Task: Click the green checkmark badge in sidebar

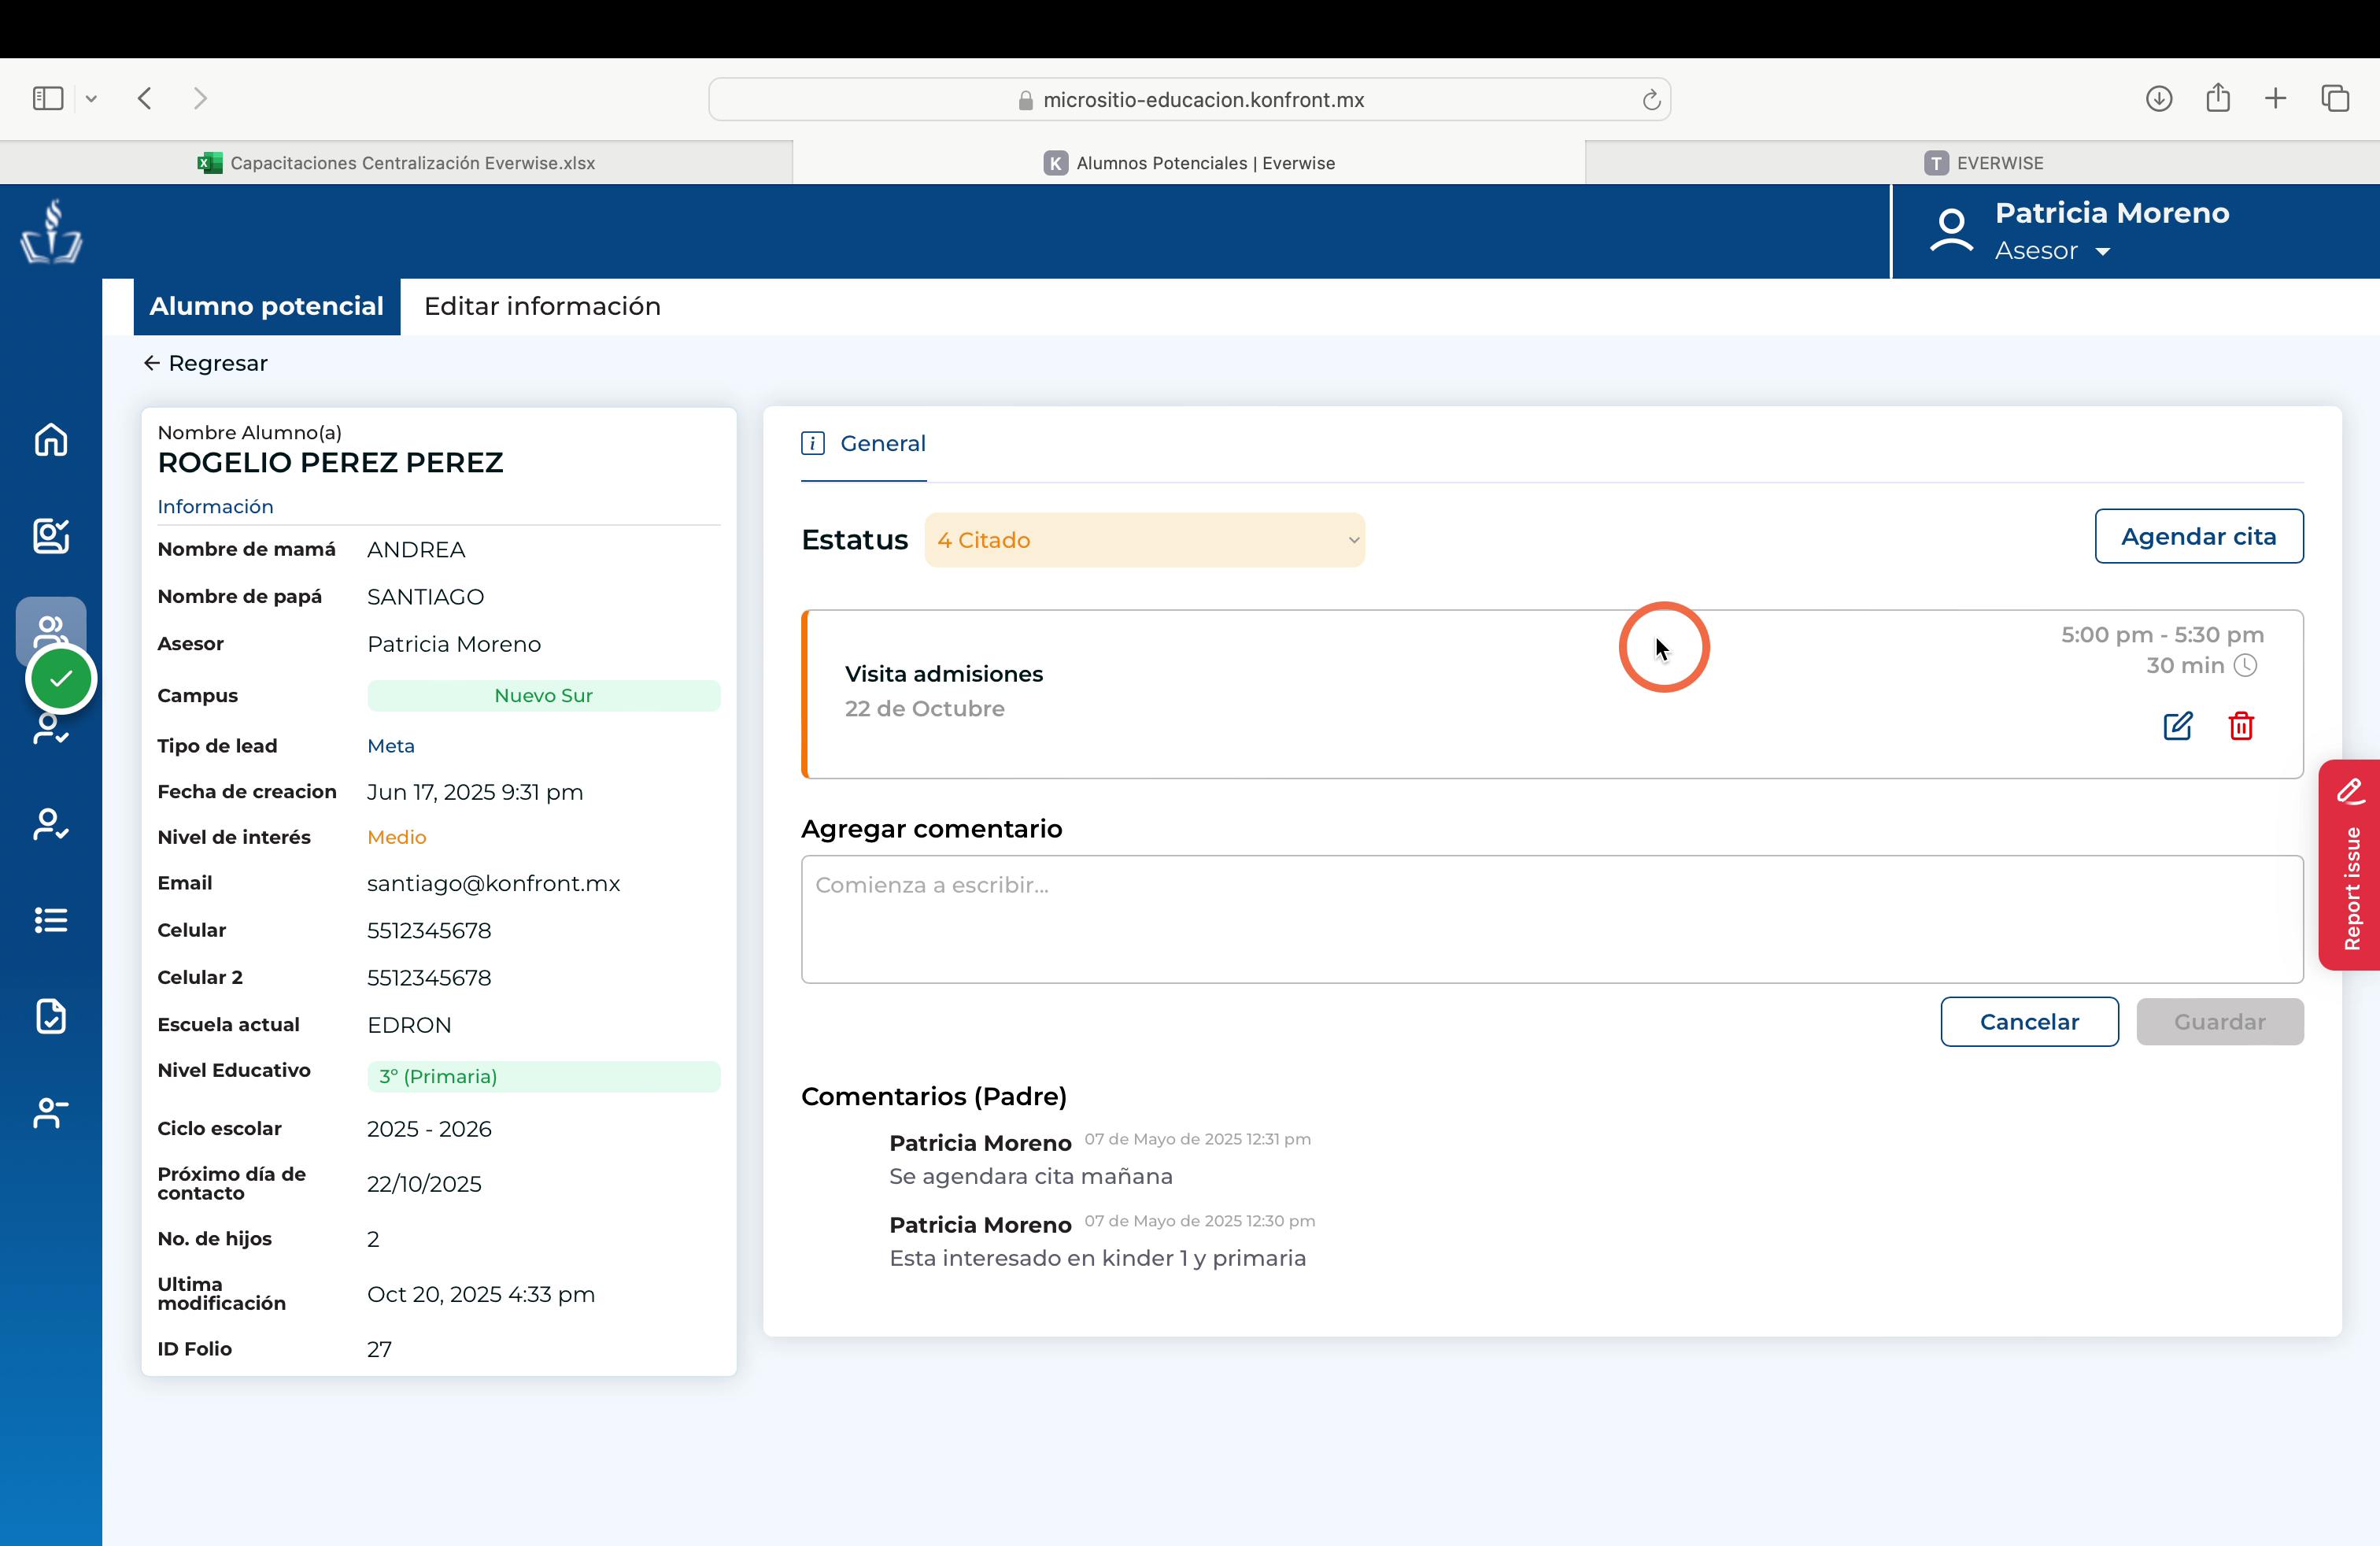Action: click(61, 679)
